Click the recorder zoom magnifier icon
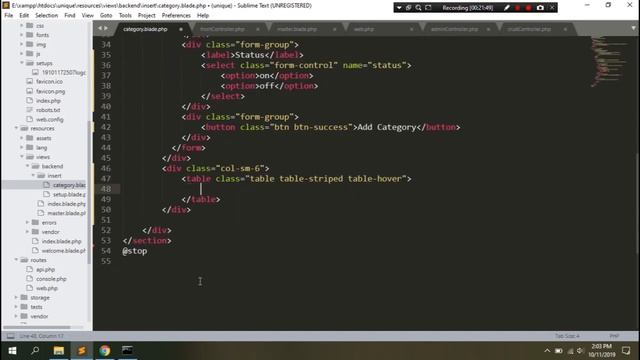The image size is (640, 360). coord(418,8)
